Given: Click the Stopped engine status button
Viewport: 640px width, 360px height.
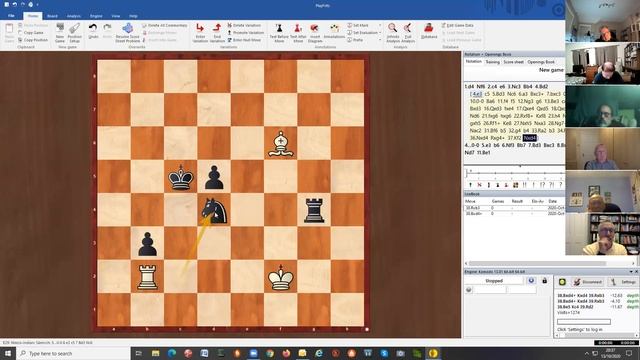Looking at the screenshot, I should click(x=494, y=281).
